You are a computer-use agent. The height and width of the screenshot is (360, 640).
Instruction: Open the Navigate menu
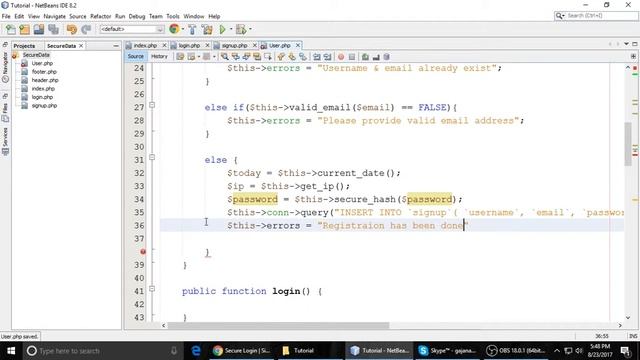(x=54, y=16)
